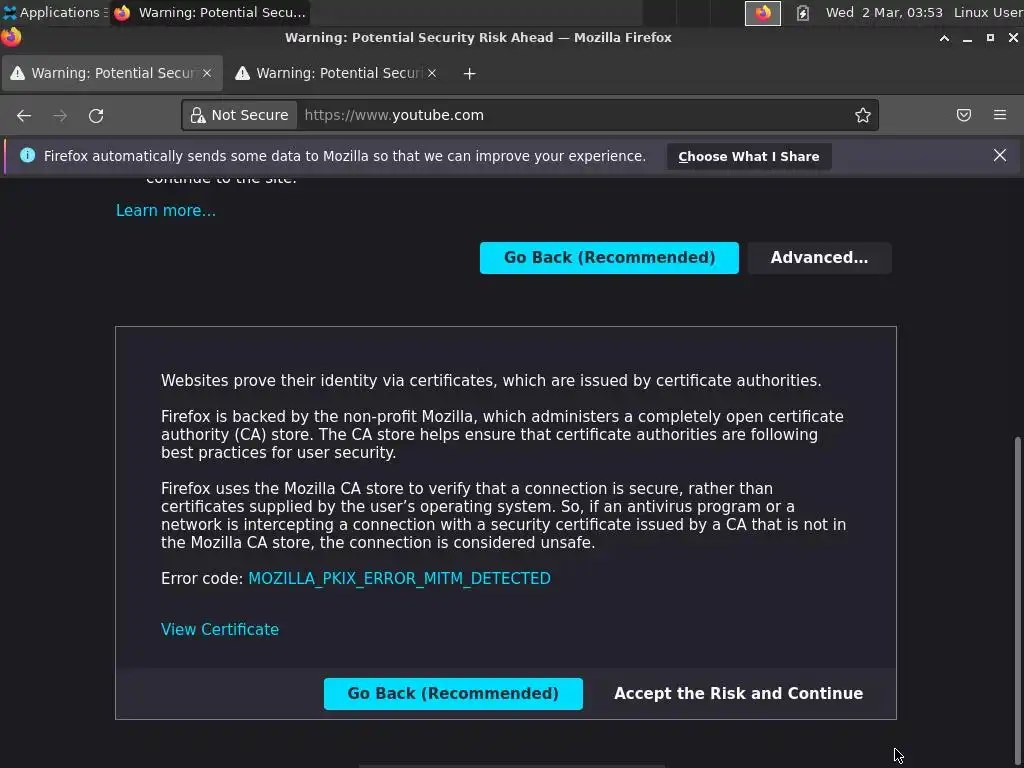This screenshot has height=768, width=1024.
Task: Close the second Warning tab
Action: click(x=432, y=73)
